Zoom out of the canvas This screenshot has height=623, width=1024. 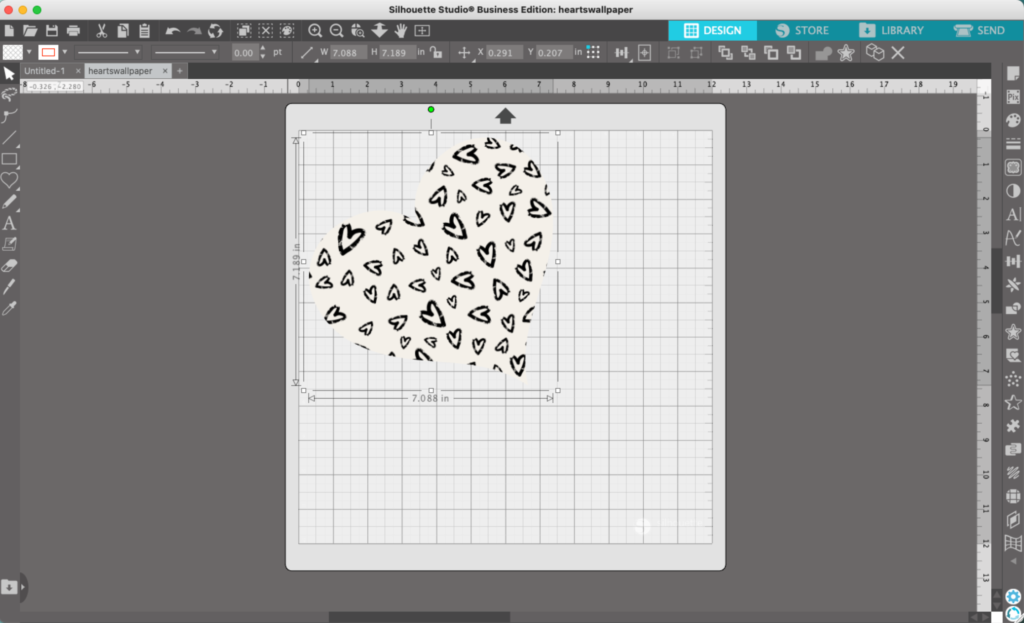point(336,31)
